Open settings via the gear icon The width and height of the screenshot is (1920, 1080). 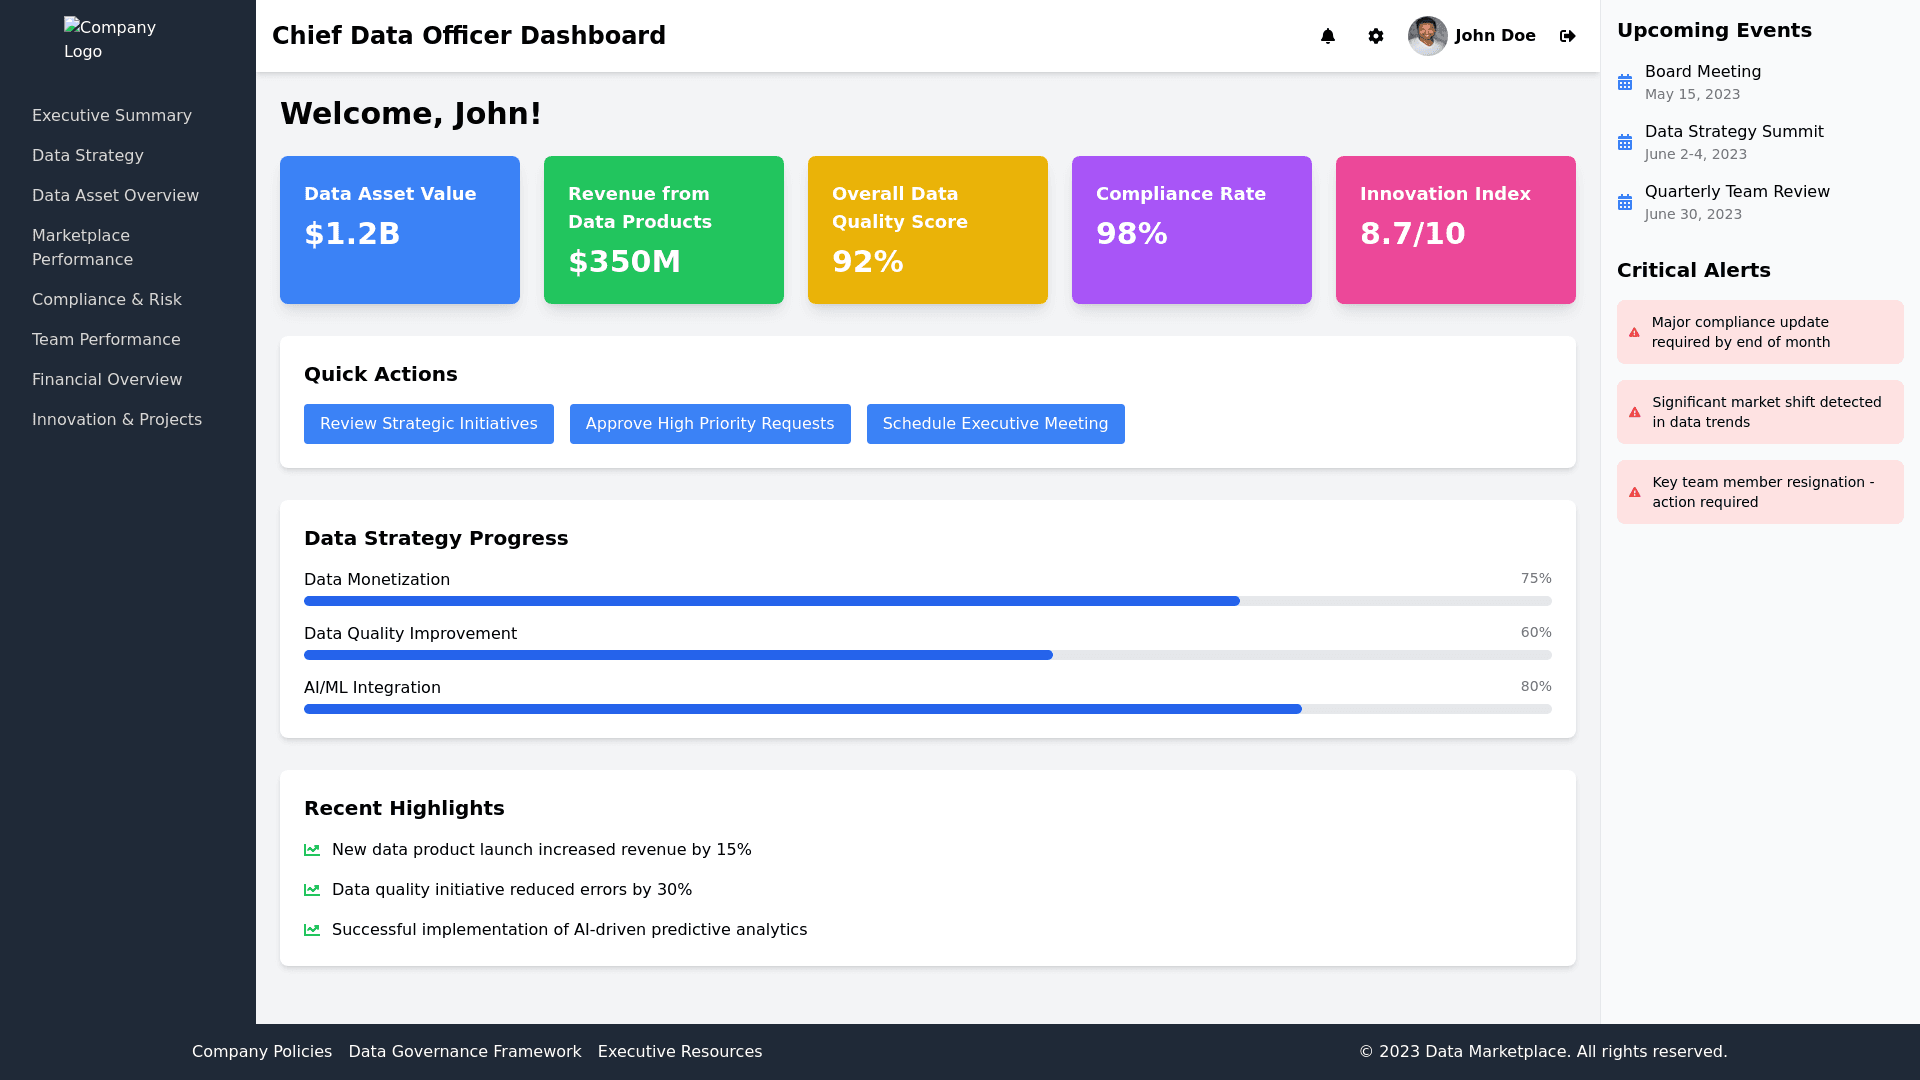click(x=1376, y=36)
